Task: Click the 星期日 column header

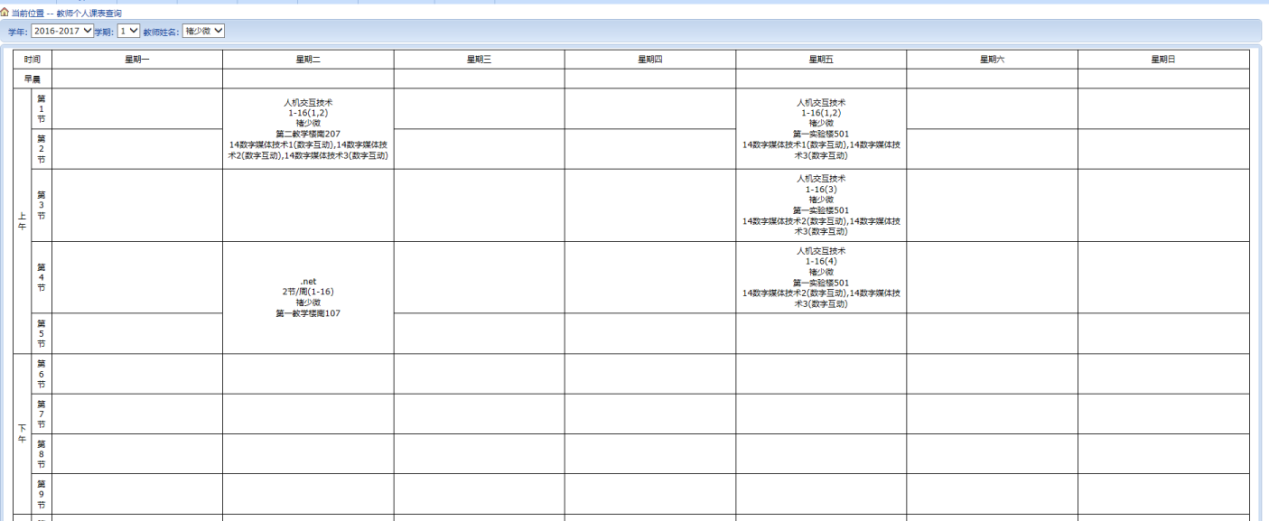Action: (x=1163, y=60)
